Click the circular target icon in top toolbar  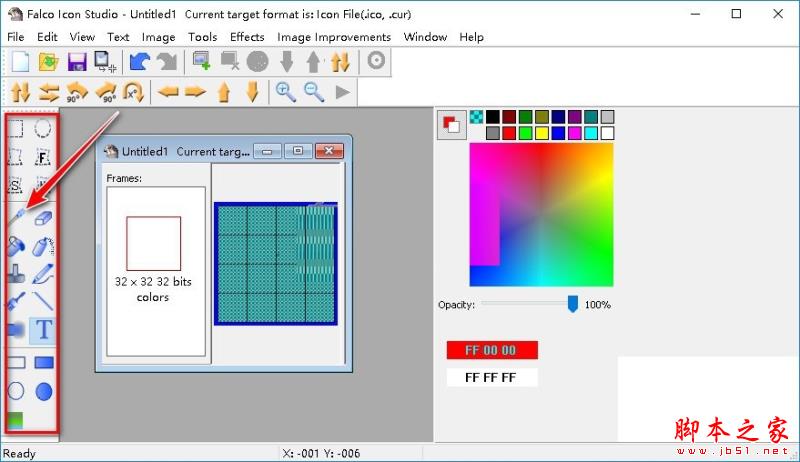(376, 61)
